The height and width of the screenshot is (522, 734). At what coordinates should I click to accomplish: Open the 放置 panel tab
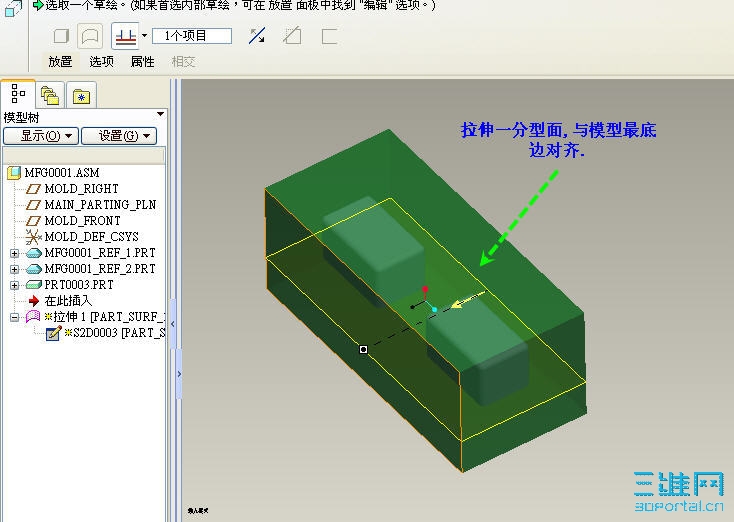pos(60,61)
